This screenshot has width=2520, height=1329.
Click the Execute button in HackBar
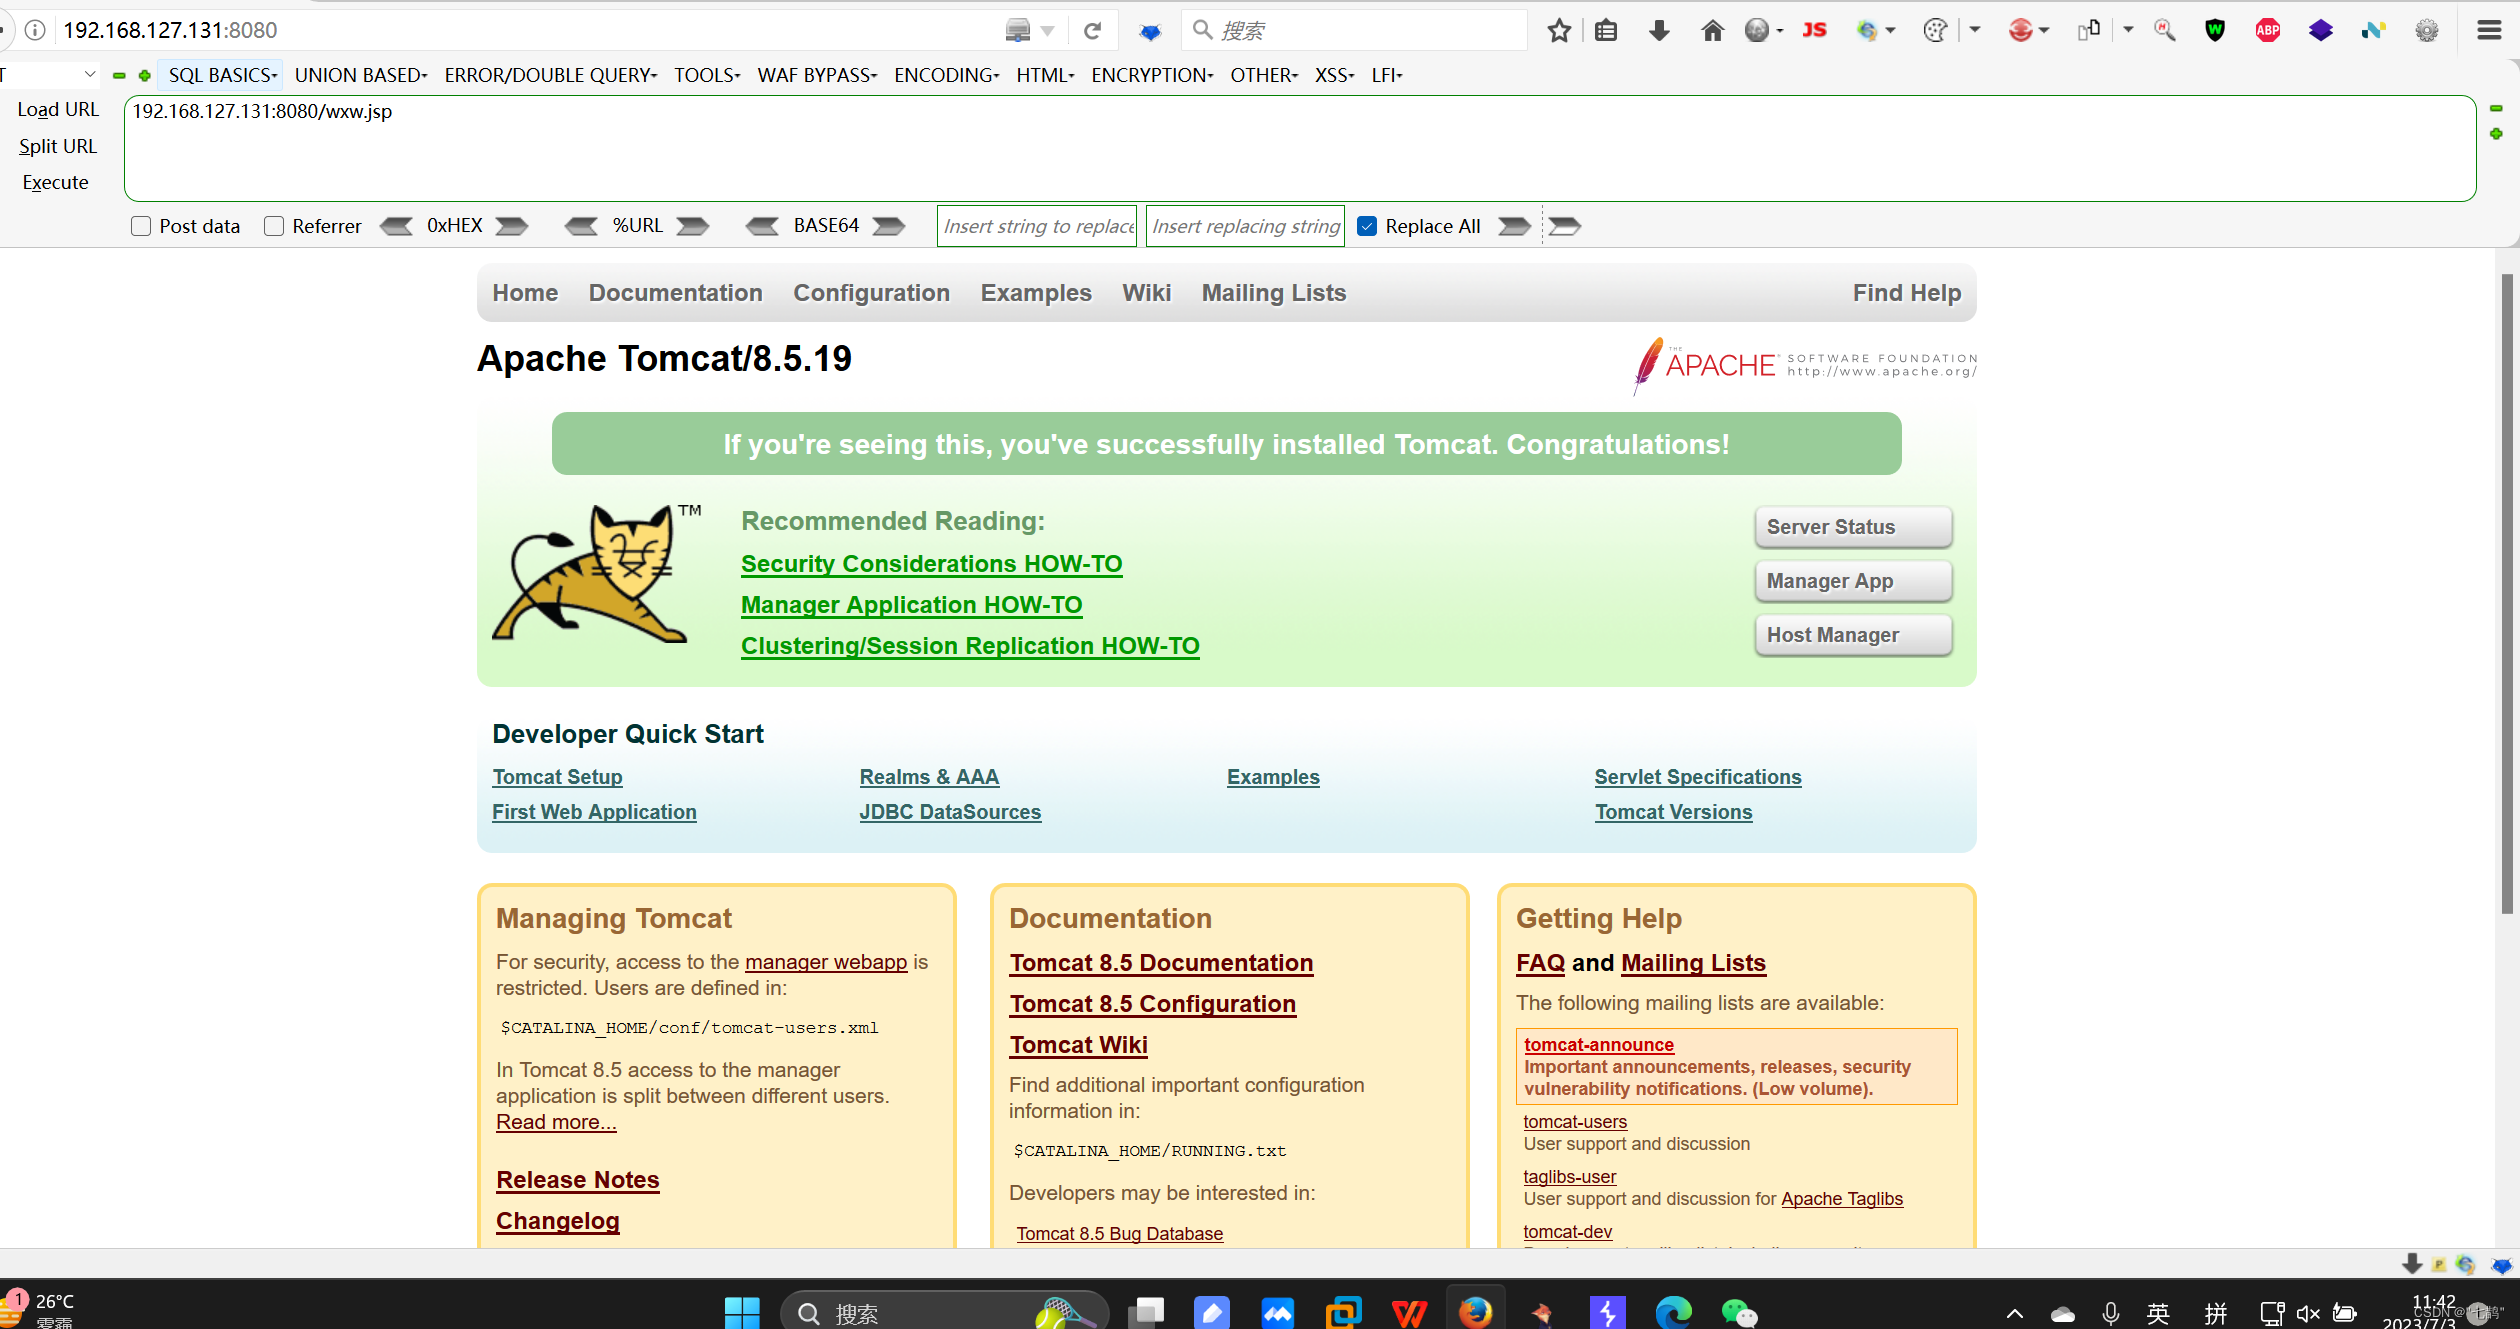pyautogui.click(x=55, y=182)
